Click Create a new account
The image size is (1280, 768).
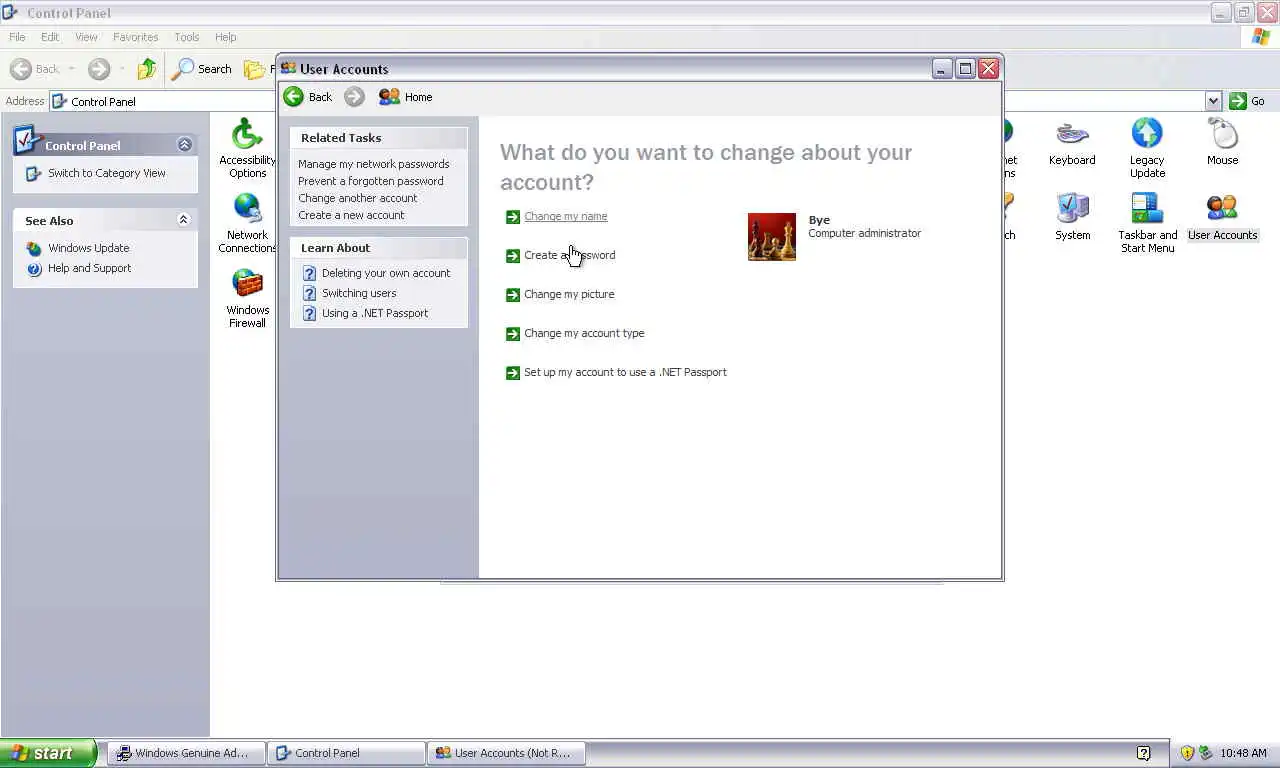point(351,215)
